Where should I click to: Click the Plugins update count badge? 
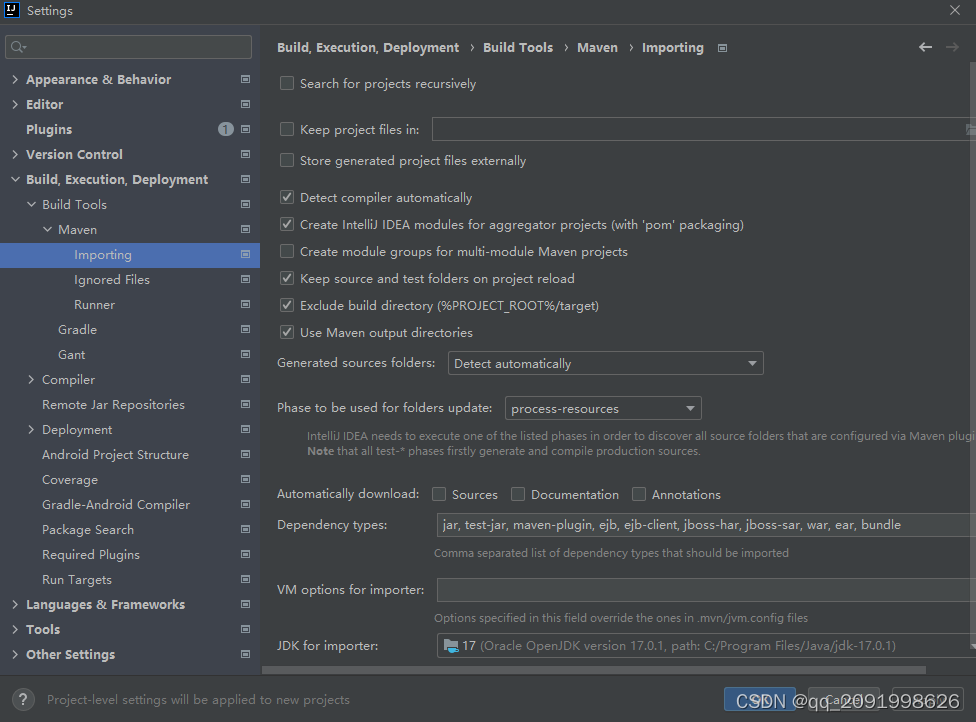[x=226, y=129]
